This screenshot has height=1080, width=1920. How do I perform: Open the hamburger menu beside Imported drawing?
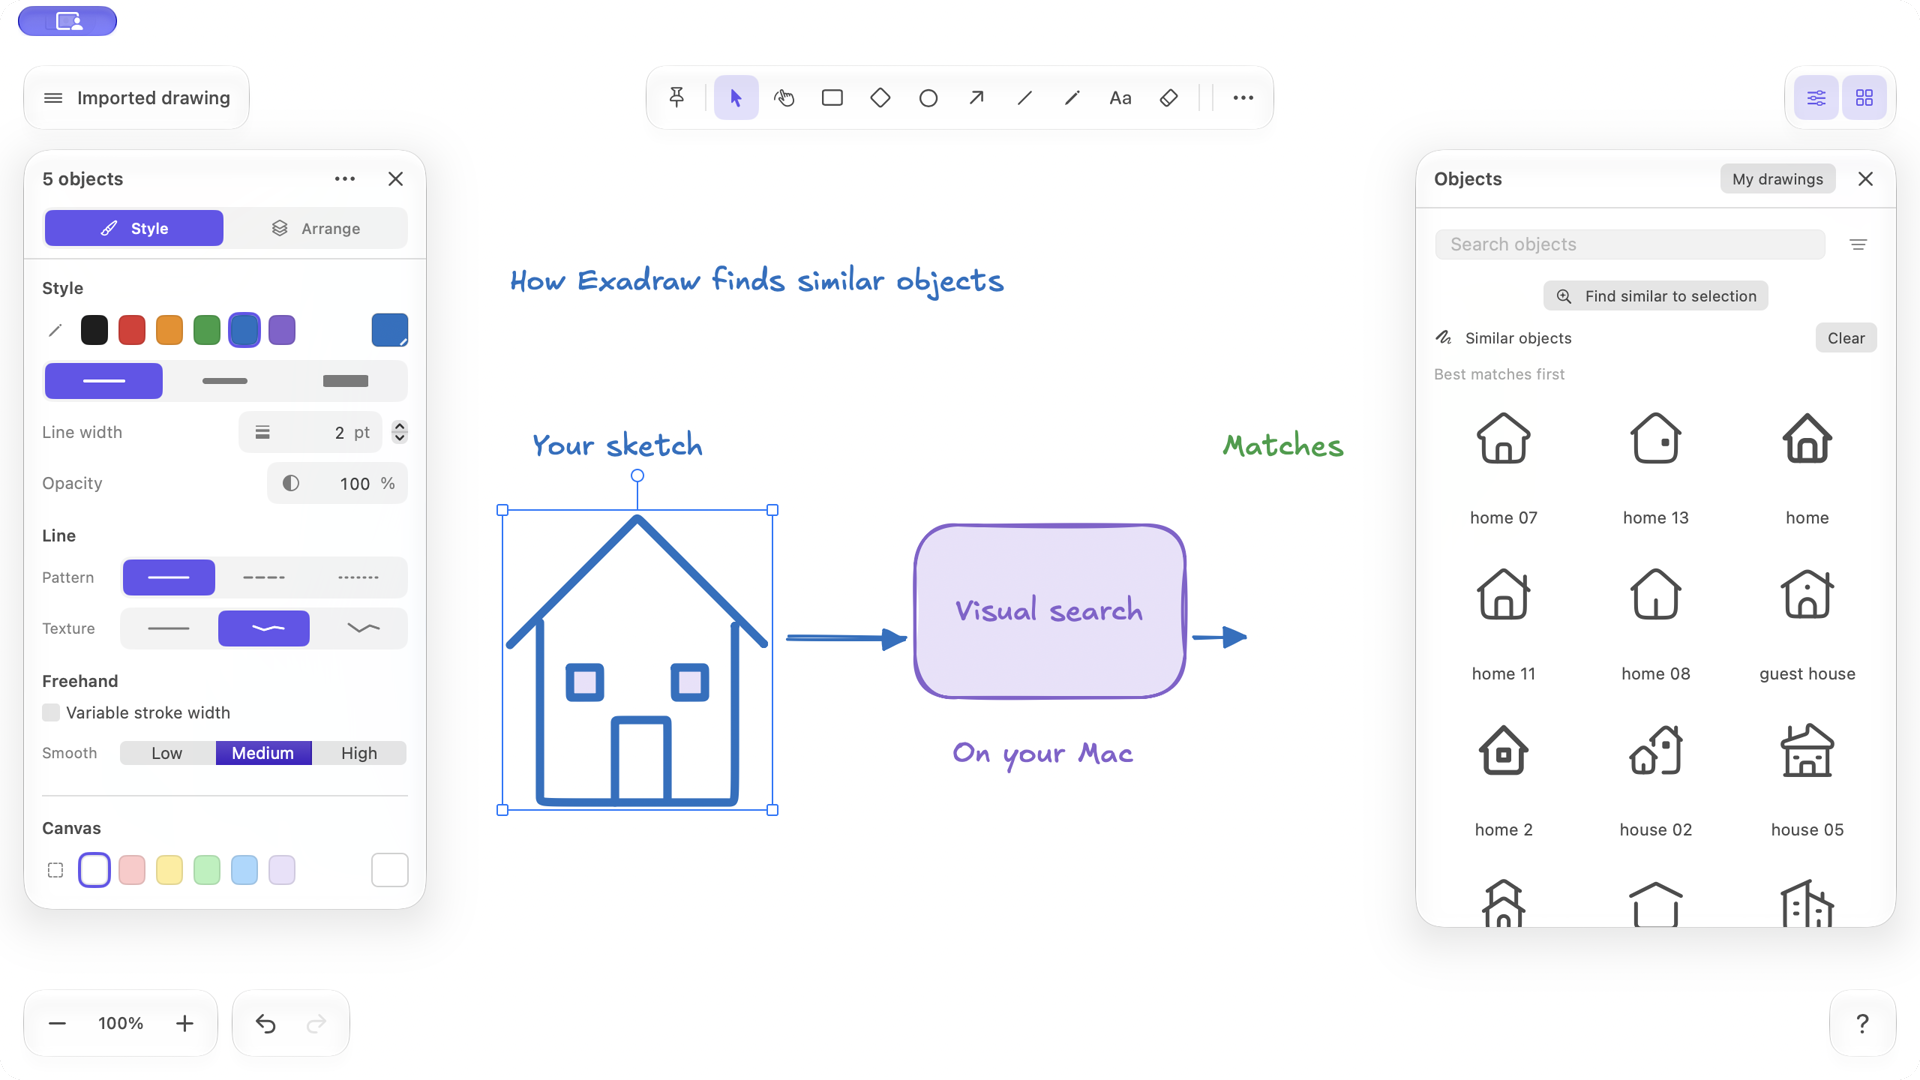click(x=53, y=98)
